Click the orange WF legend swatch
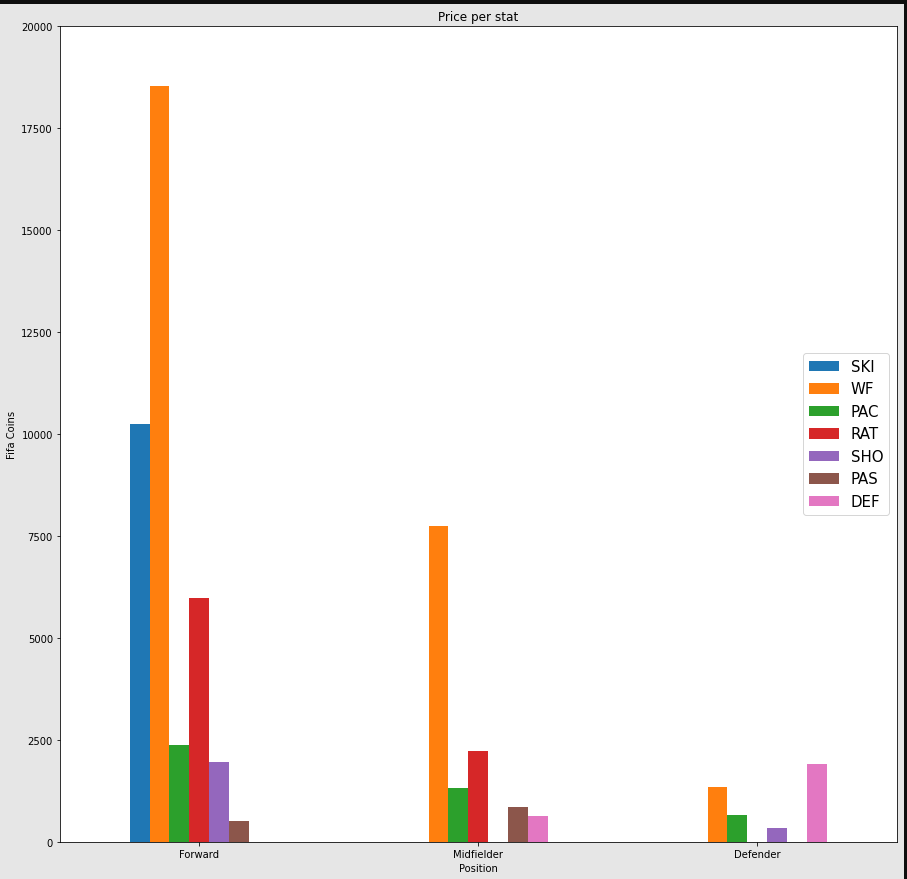The image size is (907, 879). point(824,389)
